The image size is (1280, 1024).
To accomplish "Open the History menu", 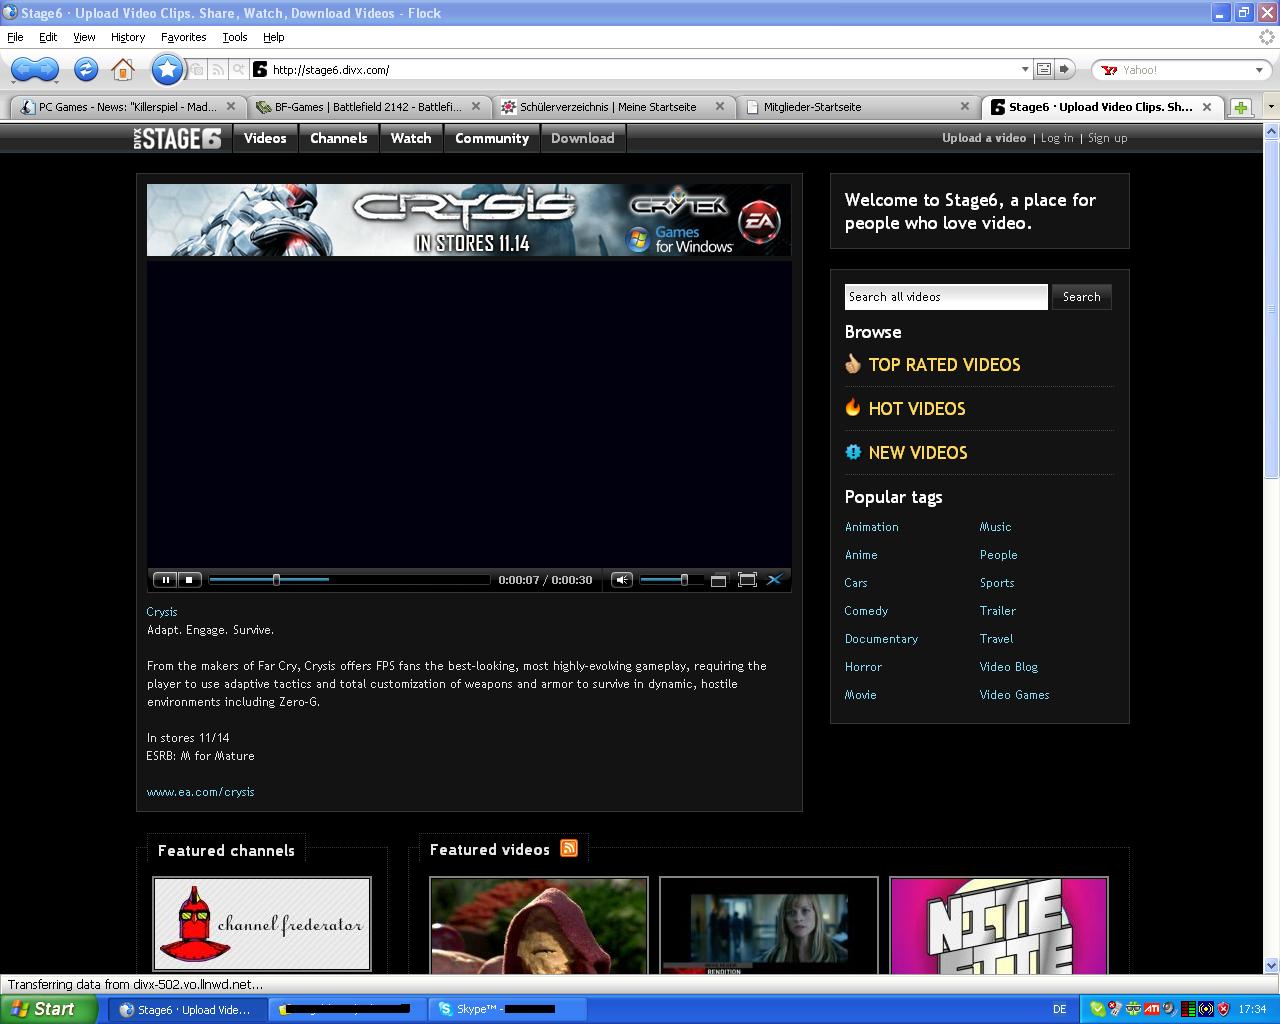I will (x=128, y=37).
